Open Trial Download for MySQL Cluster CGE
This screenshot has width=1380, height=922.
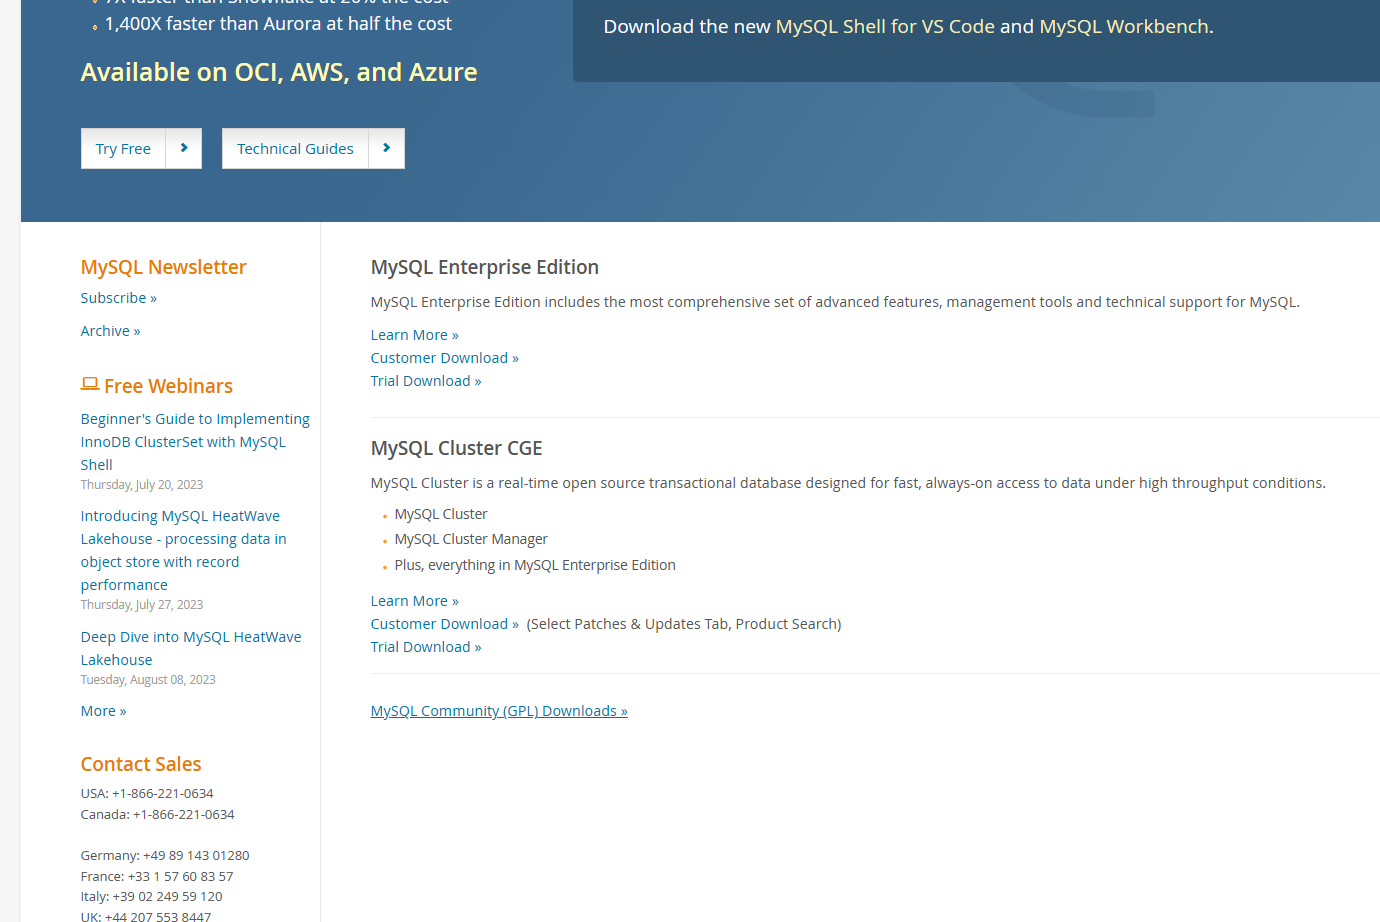tap(426, 647)
